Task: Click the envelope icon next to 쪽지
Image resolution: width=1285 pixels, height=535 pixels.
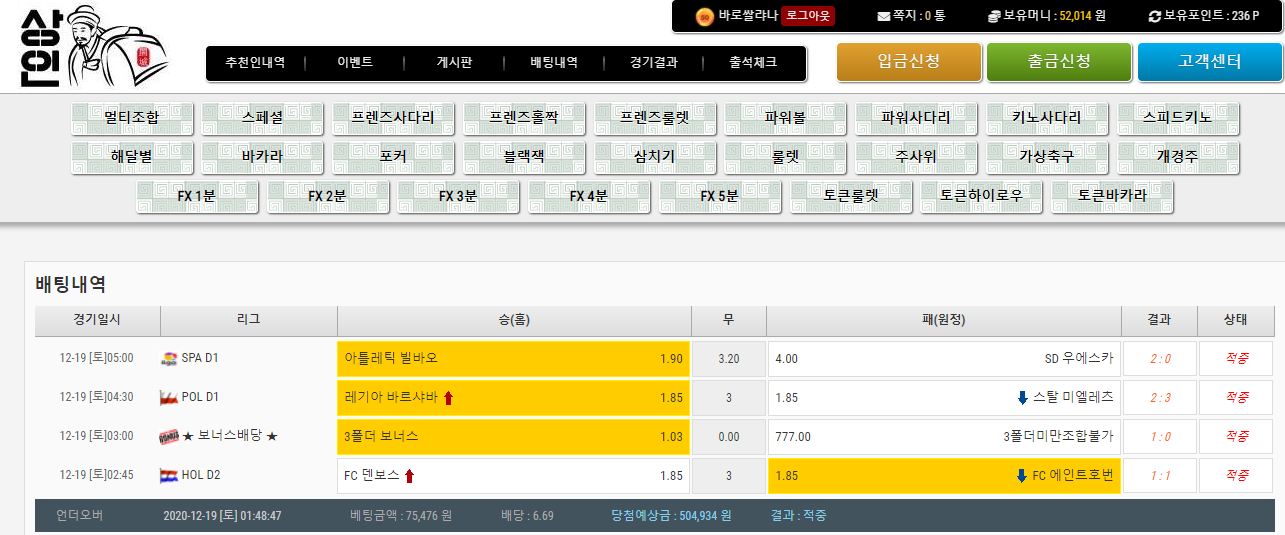Action: pos(883,16)
